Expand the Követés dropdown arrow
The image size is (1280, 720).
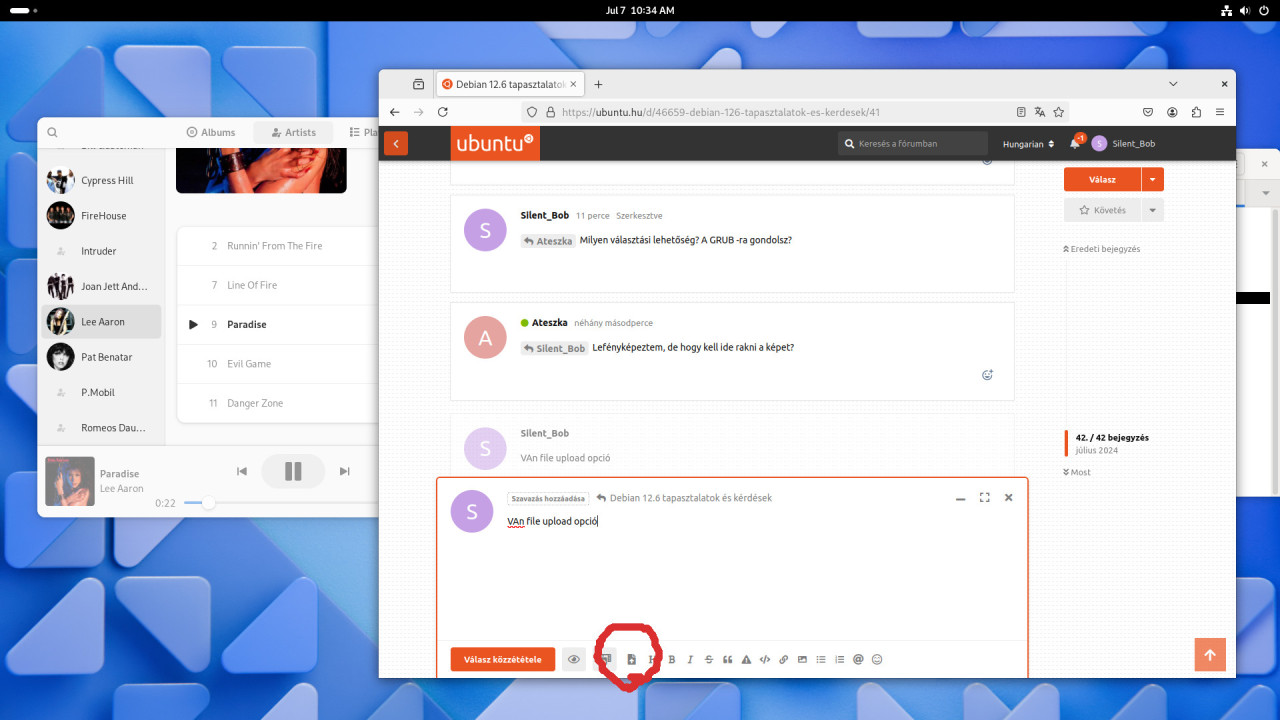tap(1153, 210)
